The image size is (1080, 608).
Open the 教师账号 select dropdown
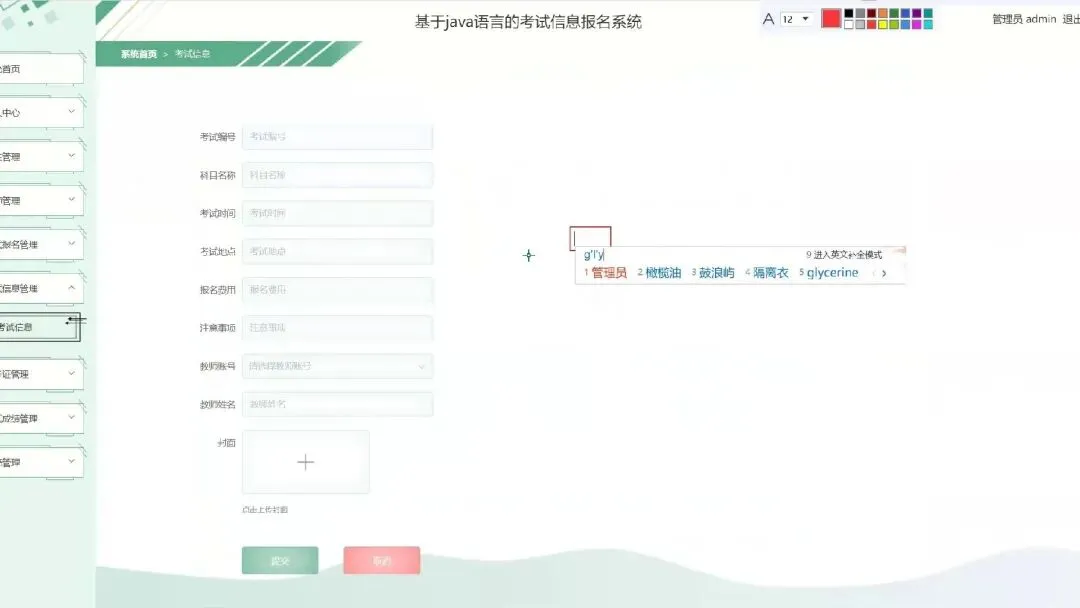click(x=338, y=366)
